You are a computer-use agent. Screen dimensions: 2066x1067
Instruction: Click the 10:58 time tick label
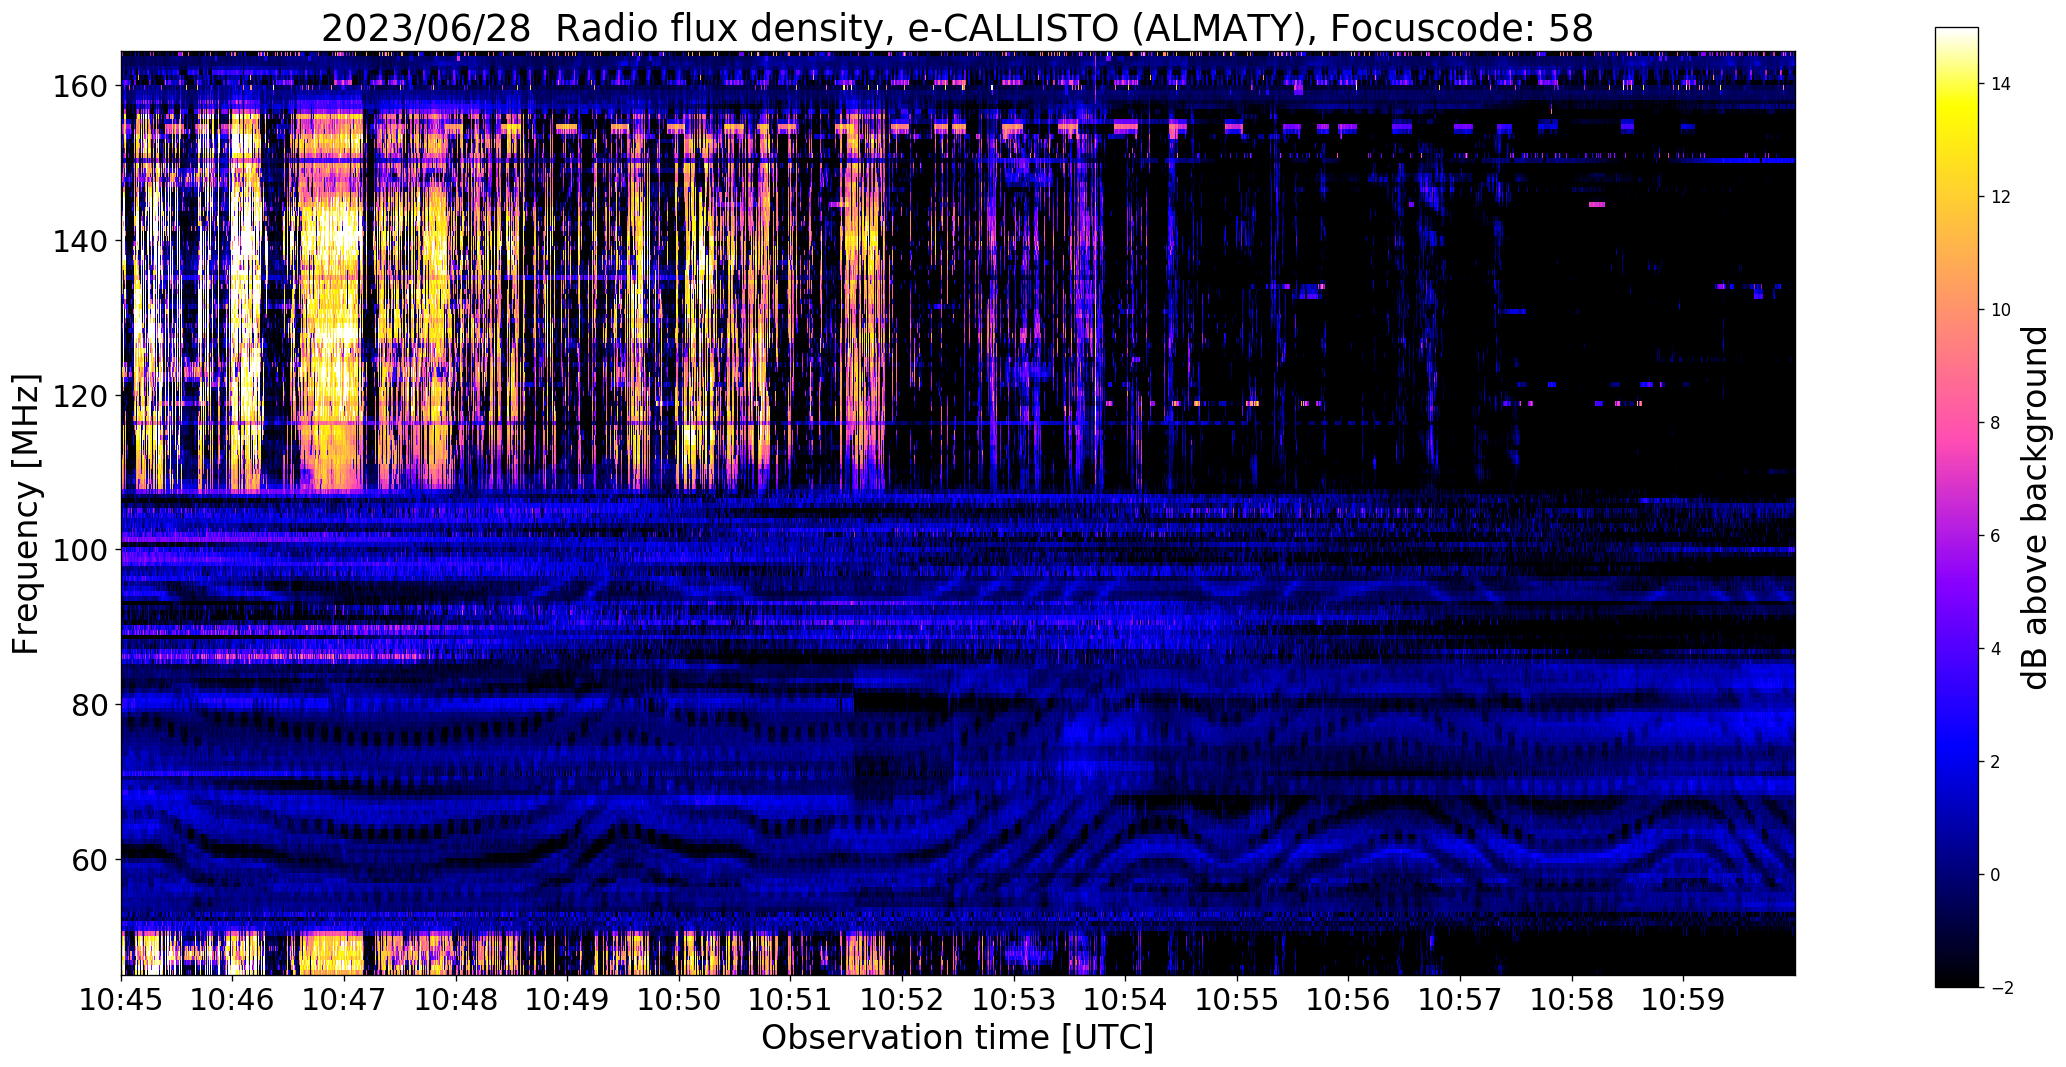pos(1572,999)
